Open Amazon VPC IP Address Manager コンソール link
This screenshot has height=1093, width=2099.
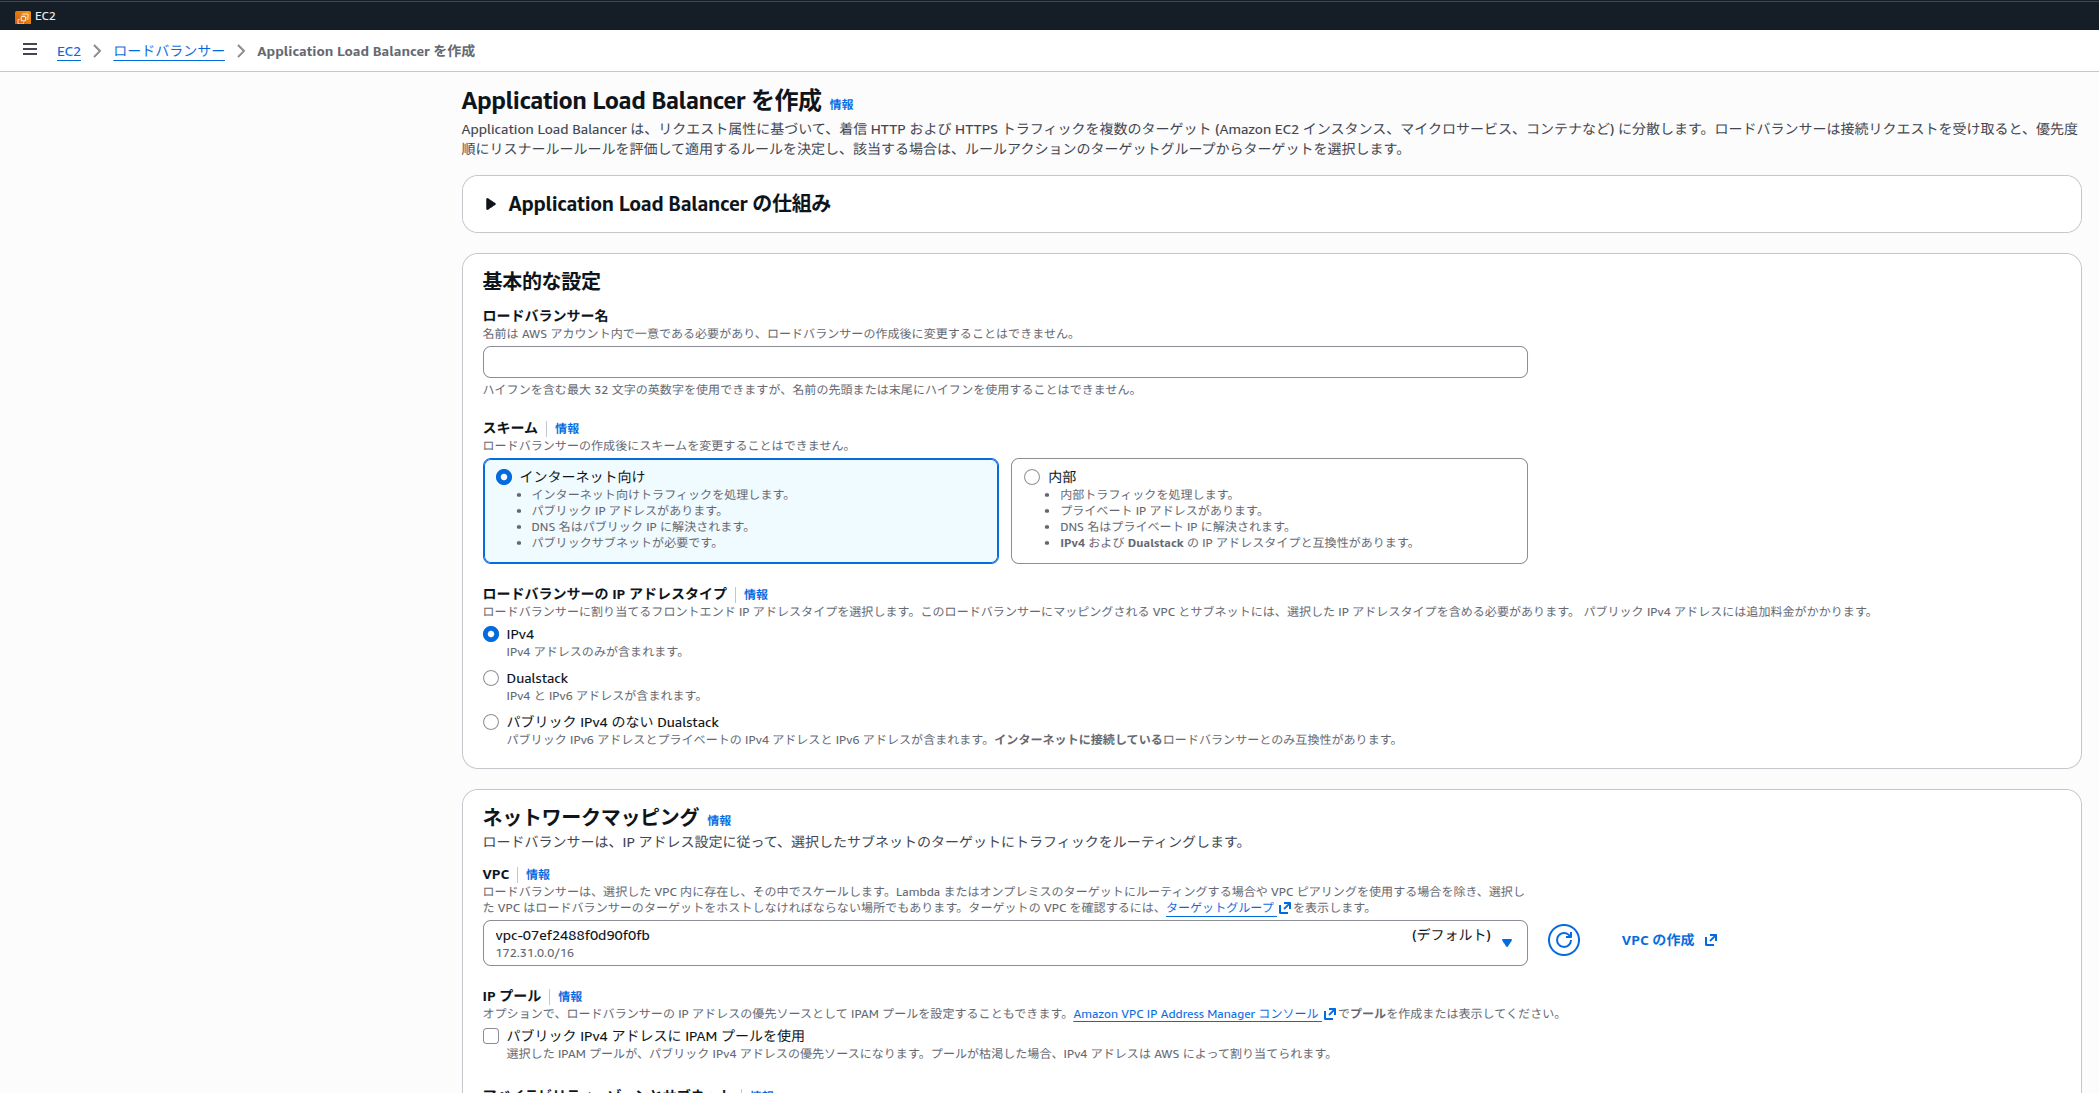point(1196,1014)
